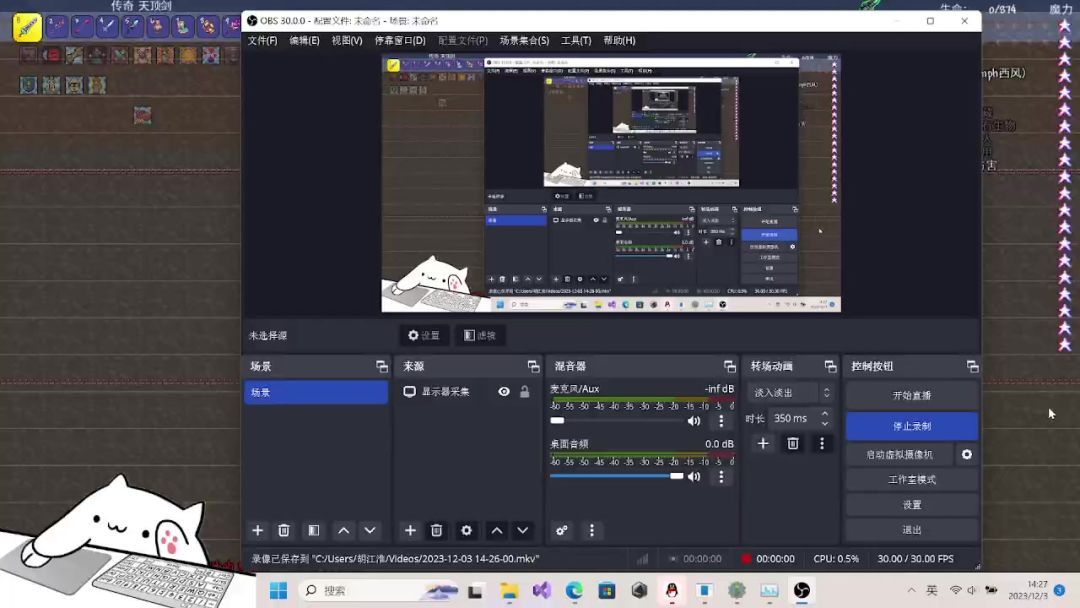The height and width of the screenshot is (608, 1080).
Task: Select the 场景 item in scenes list
Action: click(x=316, y=392)
